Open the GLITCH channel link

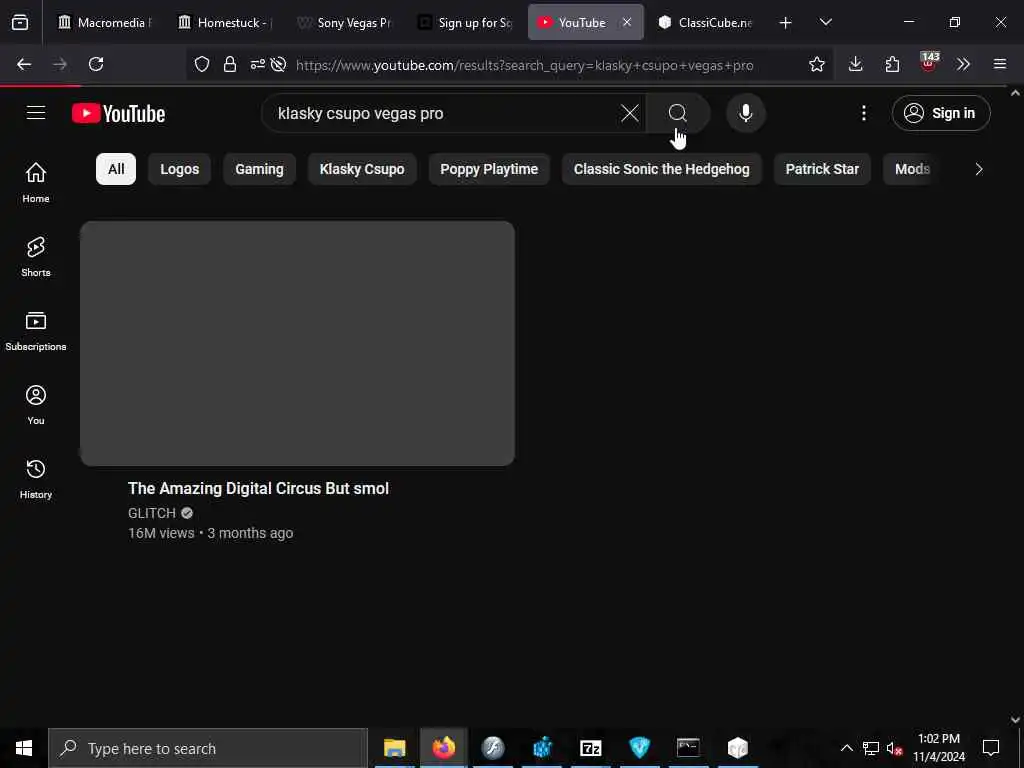tap(152, 513)
